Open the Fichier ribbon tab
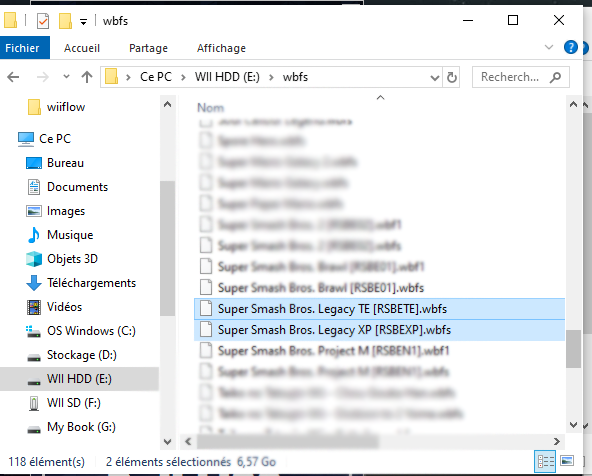Viewport: 592px width, 476px height. coord(25,48)
